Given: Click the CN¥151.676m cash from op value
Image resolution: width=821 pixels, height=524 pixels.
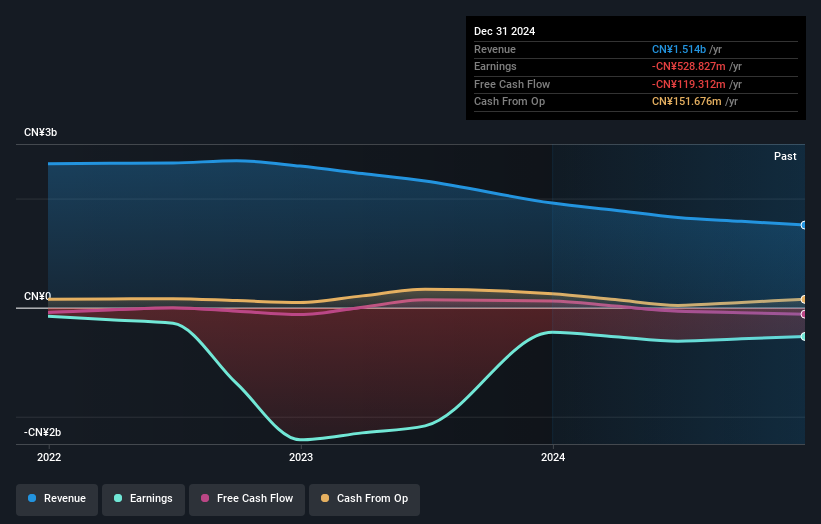Looking at the screenshot, I should tap(686, 102).
